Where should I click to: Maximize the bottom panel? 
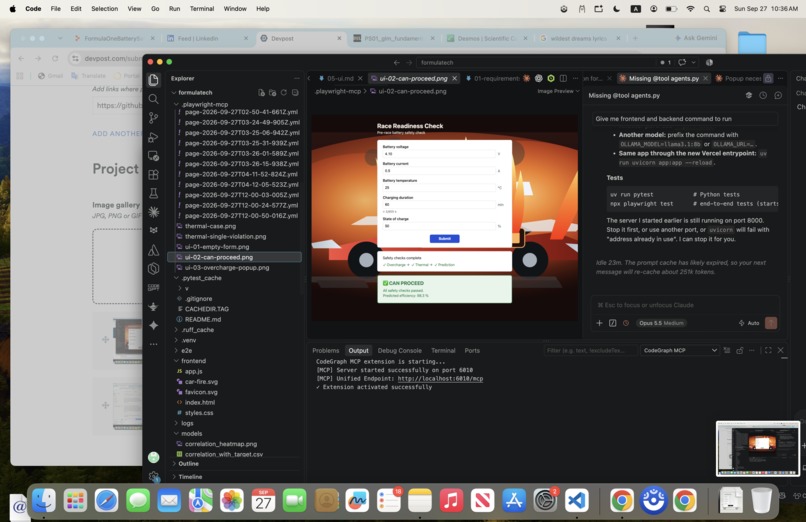point(768,350)
